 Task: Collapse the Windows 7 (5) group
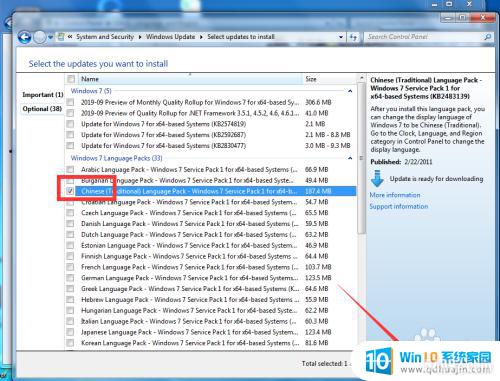point(350,91)
